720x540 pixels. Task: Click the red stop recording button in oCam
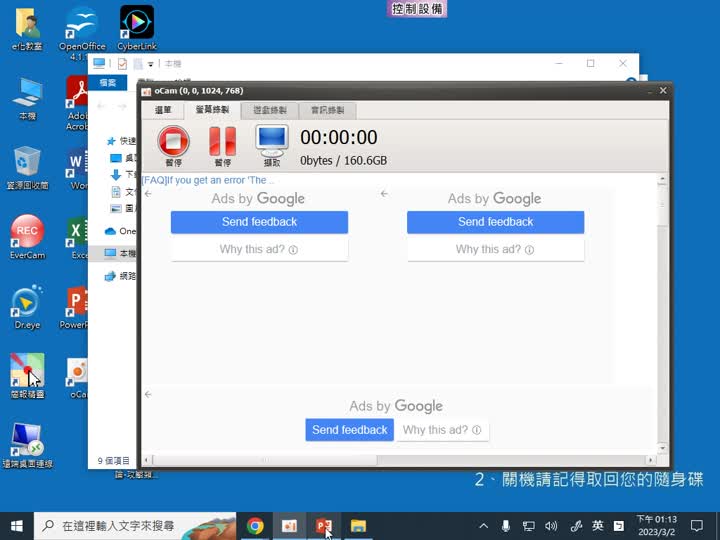pos(174,141)
